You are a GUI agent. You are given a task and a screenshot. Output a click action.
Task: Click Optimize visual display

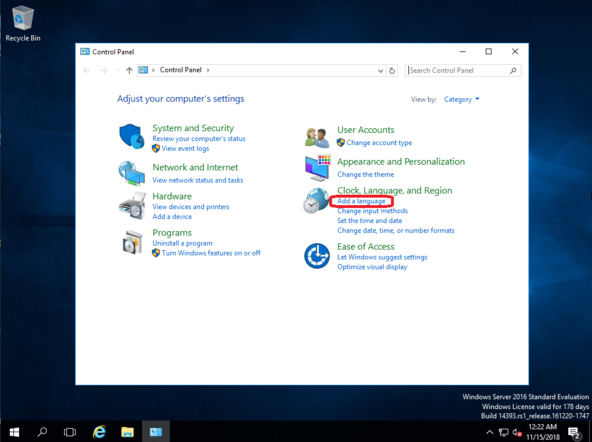pos(372,267)
